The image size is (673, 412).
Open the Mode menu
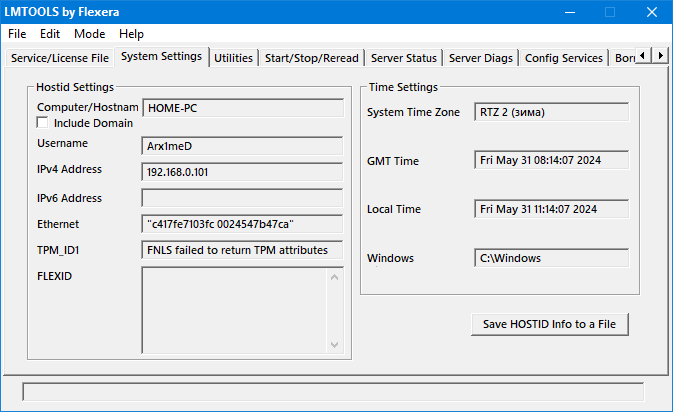point(89,34)
